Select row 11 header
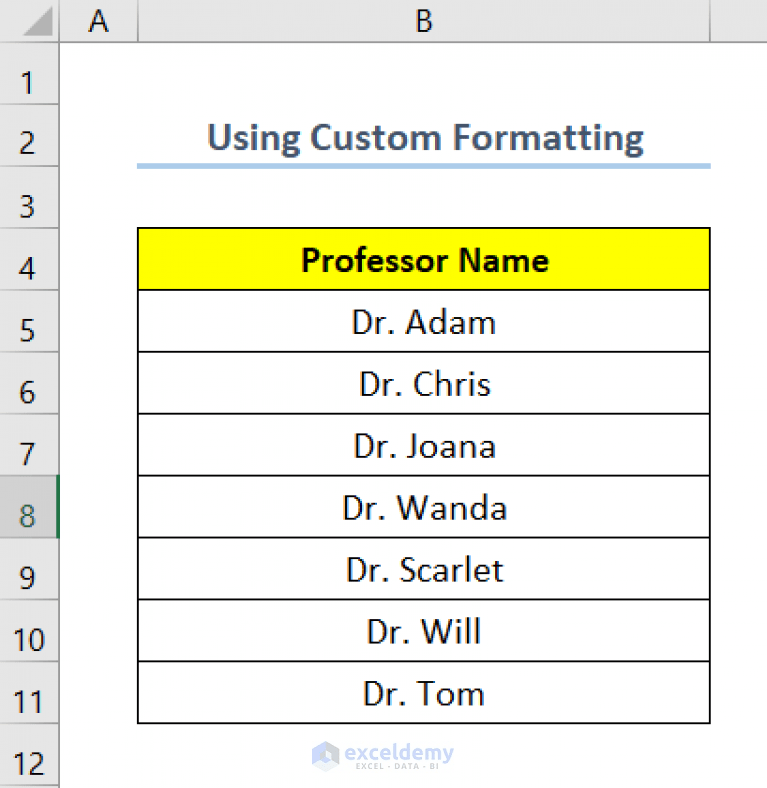 (29, 693)
